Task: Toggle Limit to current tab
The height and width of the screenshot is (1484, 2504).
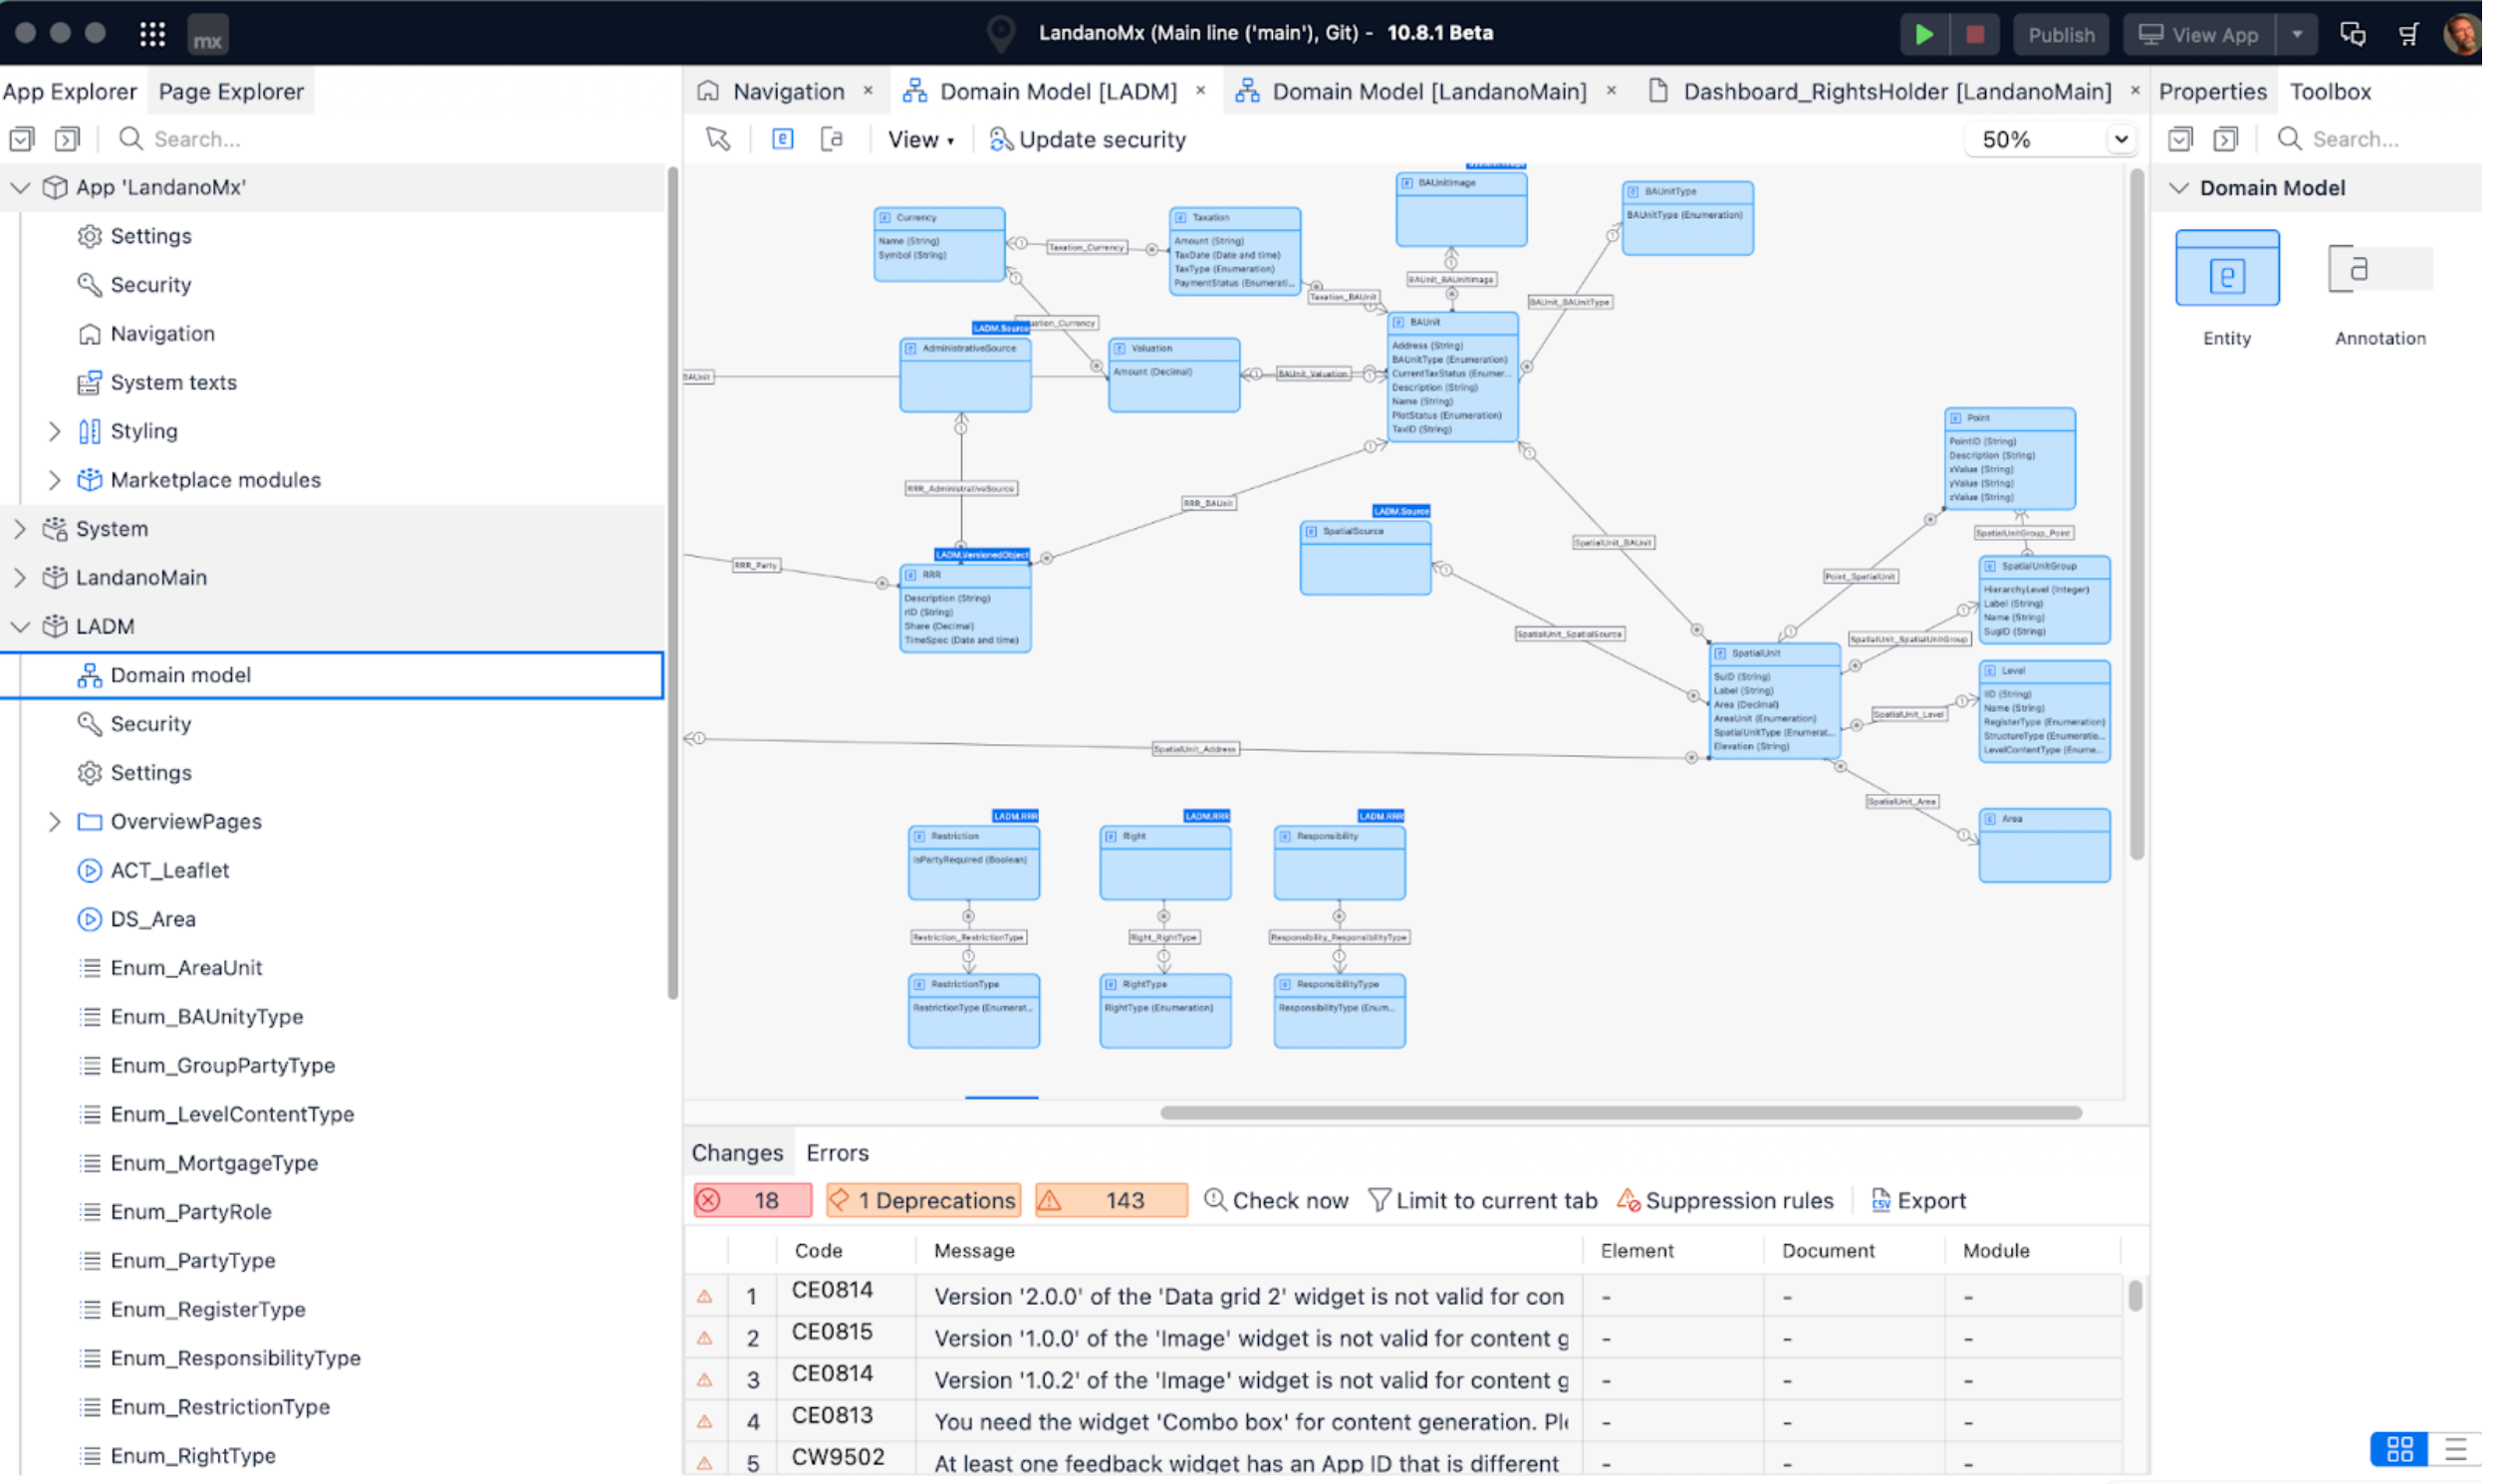Action: pos(1483,1200)
